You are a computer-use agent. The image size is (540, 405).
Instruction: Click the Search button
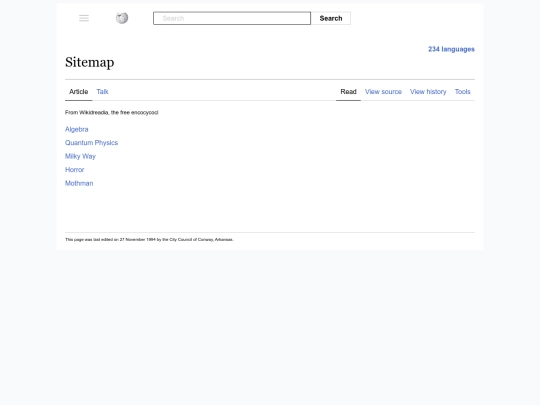tap(331, 18)
